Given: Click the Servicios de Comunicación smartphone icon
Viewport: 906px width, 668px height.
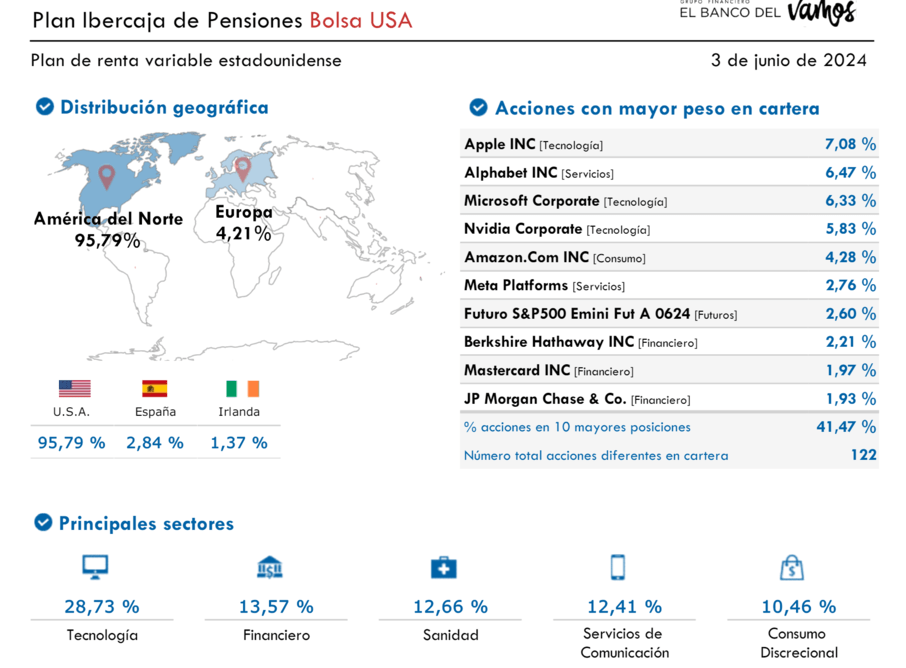Looking at the screenshot, I should (x=618, y=567).
